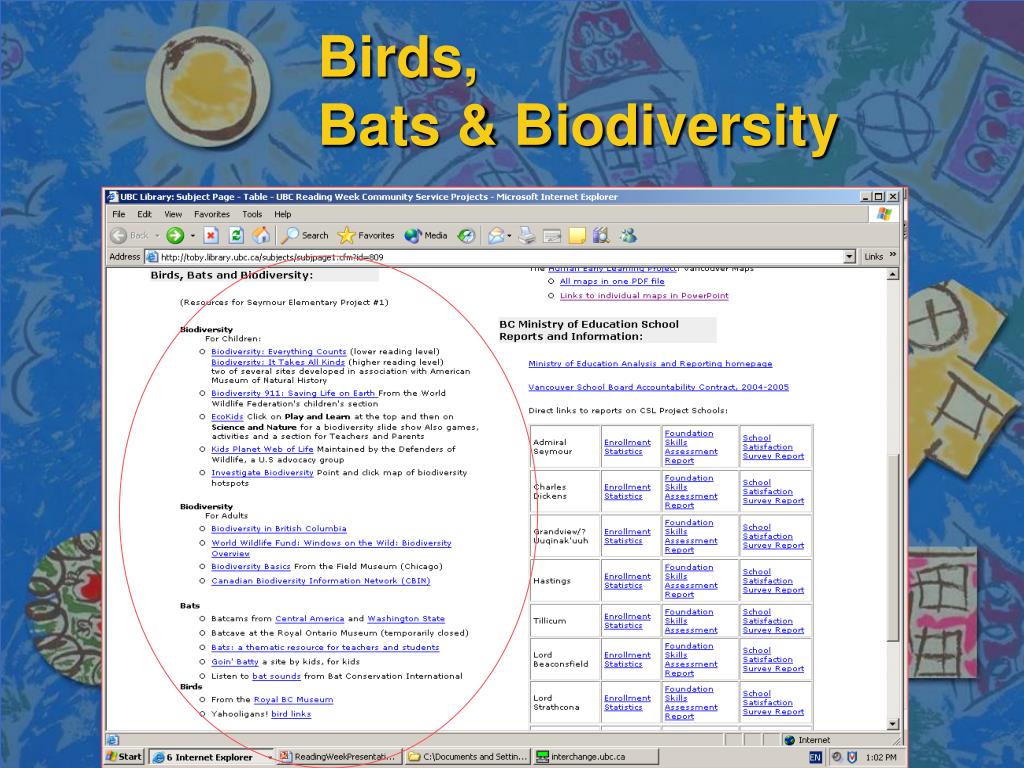Switch to interchange.ubc.ca taskbar button
This screenshot has height=768, width=1024.
594,757
